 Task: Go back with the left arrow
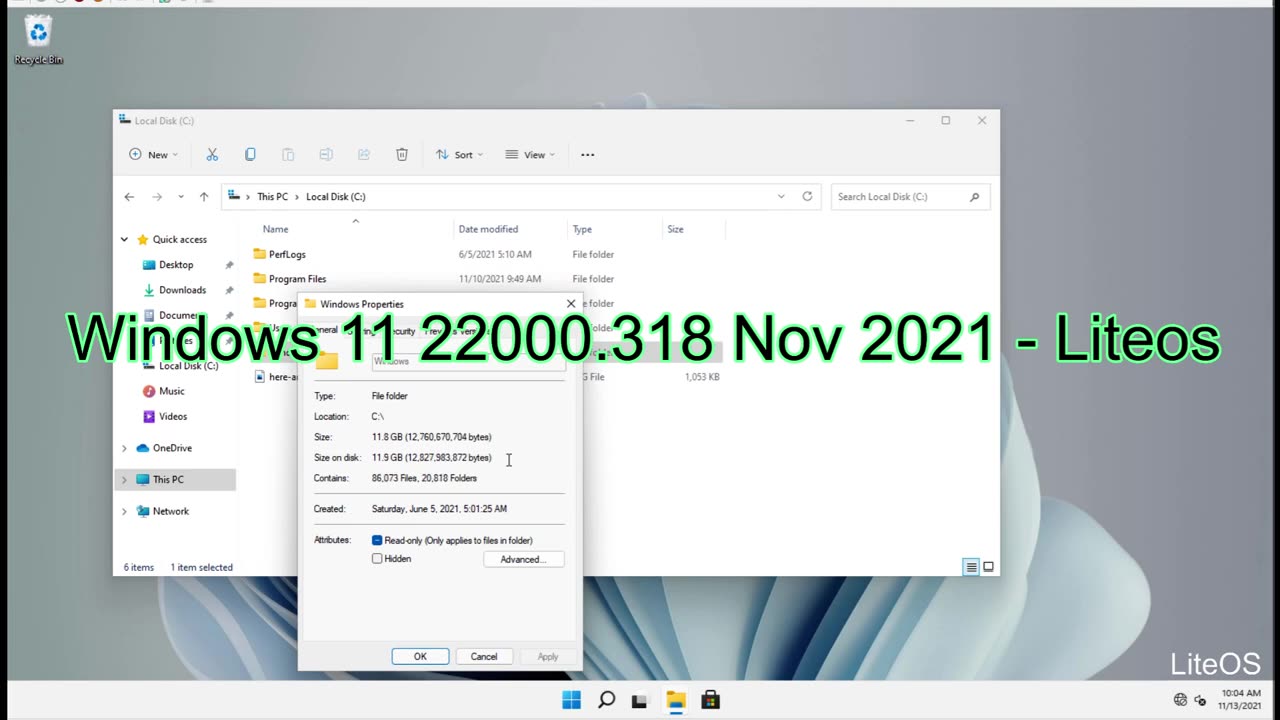(x=129, y=197)
